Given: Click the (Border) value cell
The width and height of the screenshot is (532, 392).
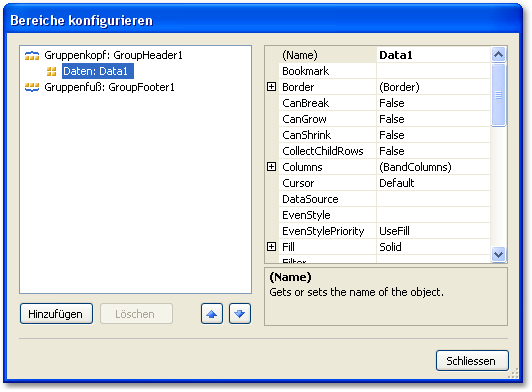Looking at the screenshot, I should point(433,87).
